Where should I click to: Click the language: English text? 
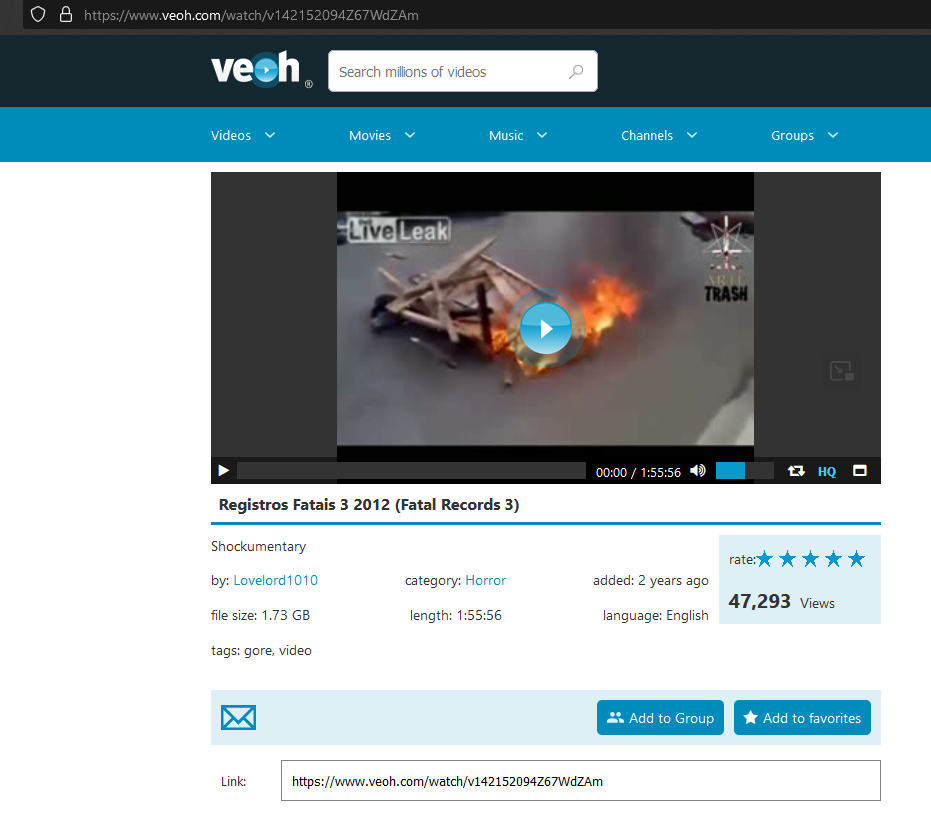pos(656,615)
